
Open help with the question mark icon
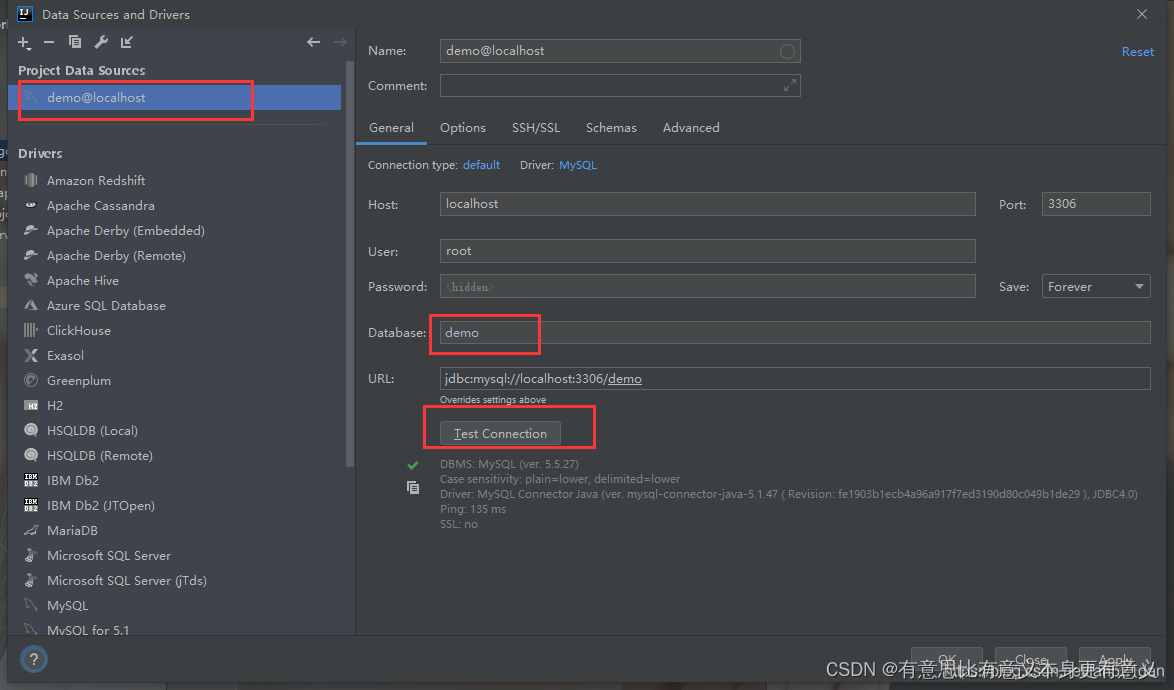[x=34, y=659]
